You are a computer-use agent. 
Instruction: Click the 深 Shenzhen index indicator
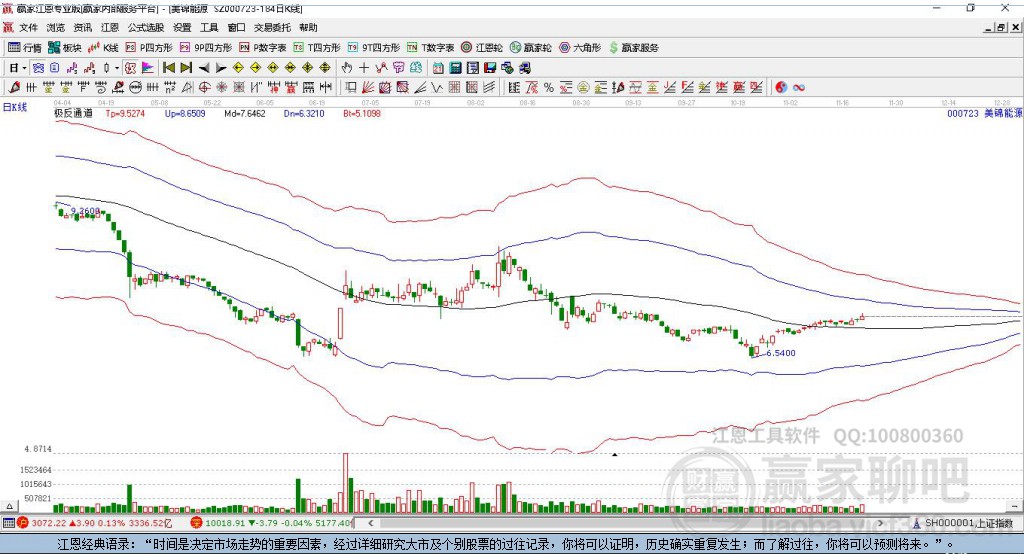[x=197, y=523]
